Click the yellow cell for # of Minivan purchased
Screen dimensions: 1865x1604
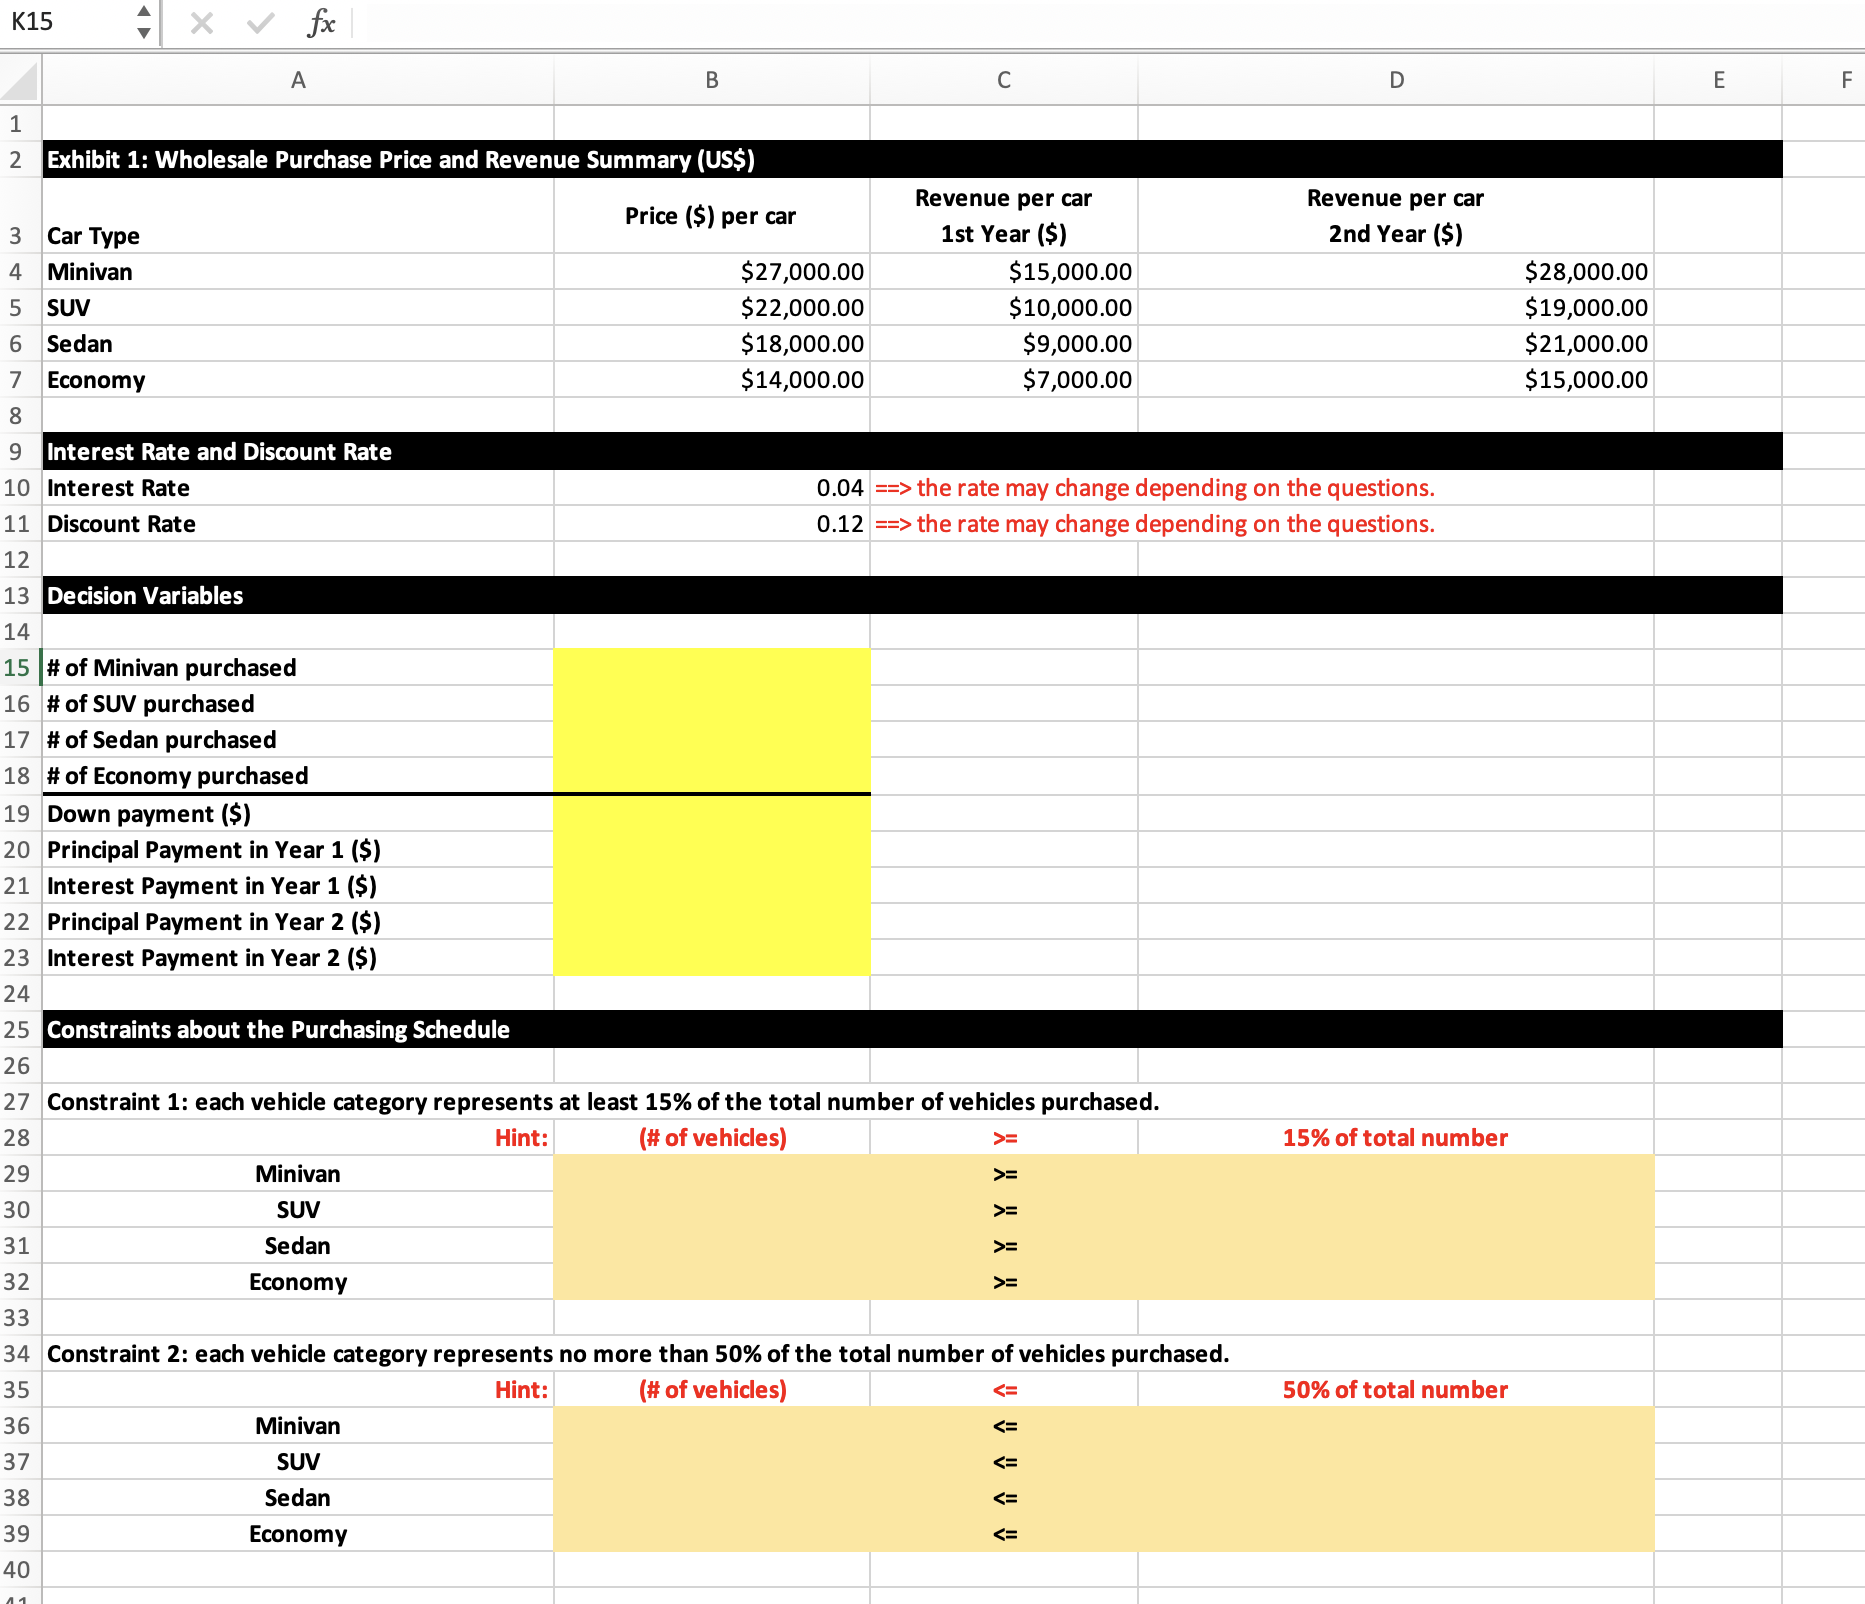(711, 667)
